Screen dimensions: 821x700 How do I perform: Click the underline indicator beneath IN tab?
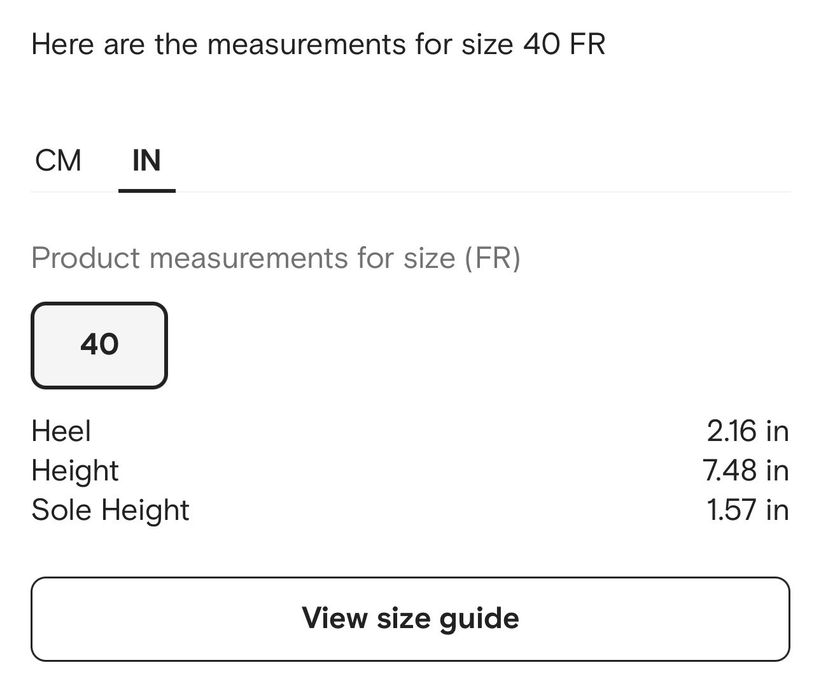(146, 189)
